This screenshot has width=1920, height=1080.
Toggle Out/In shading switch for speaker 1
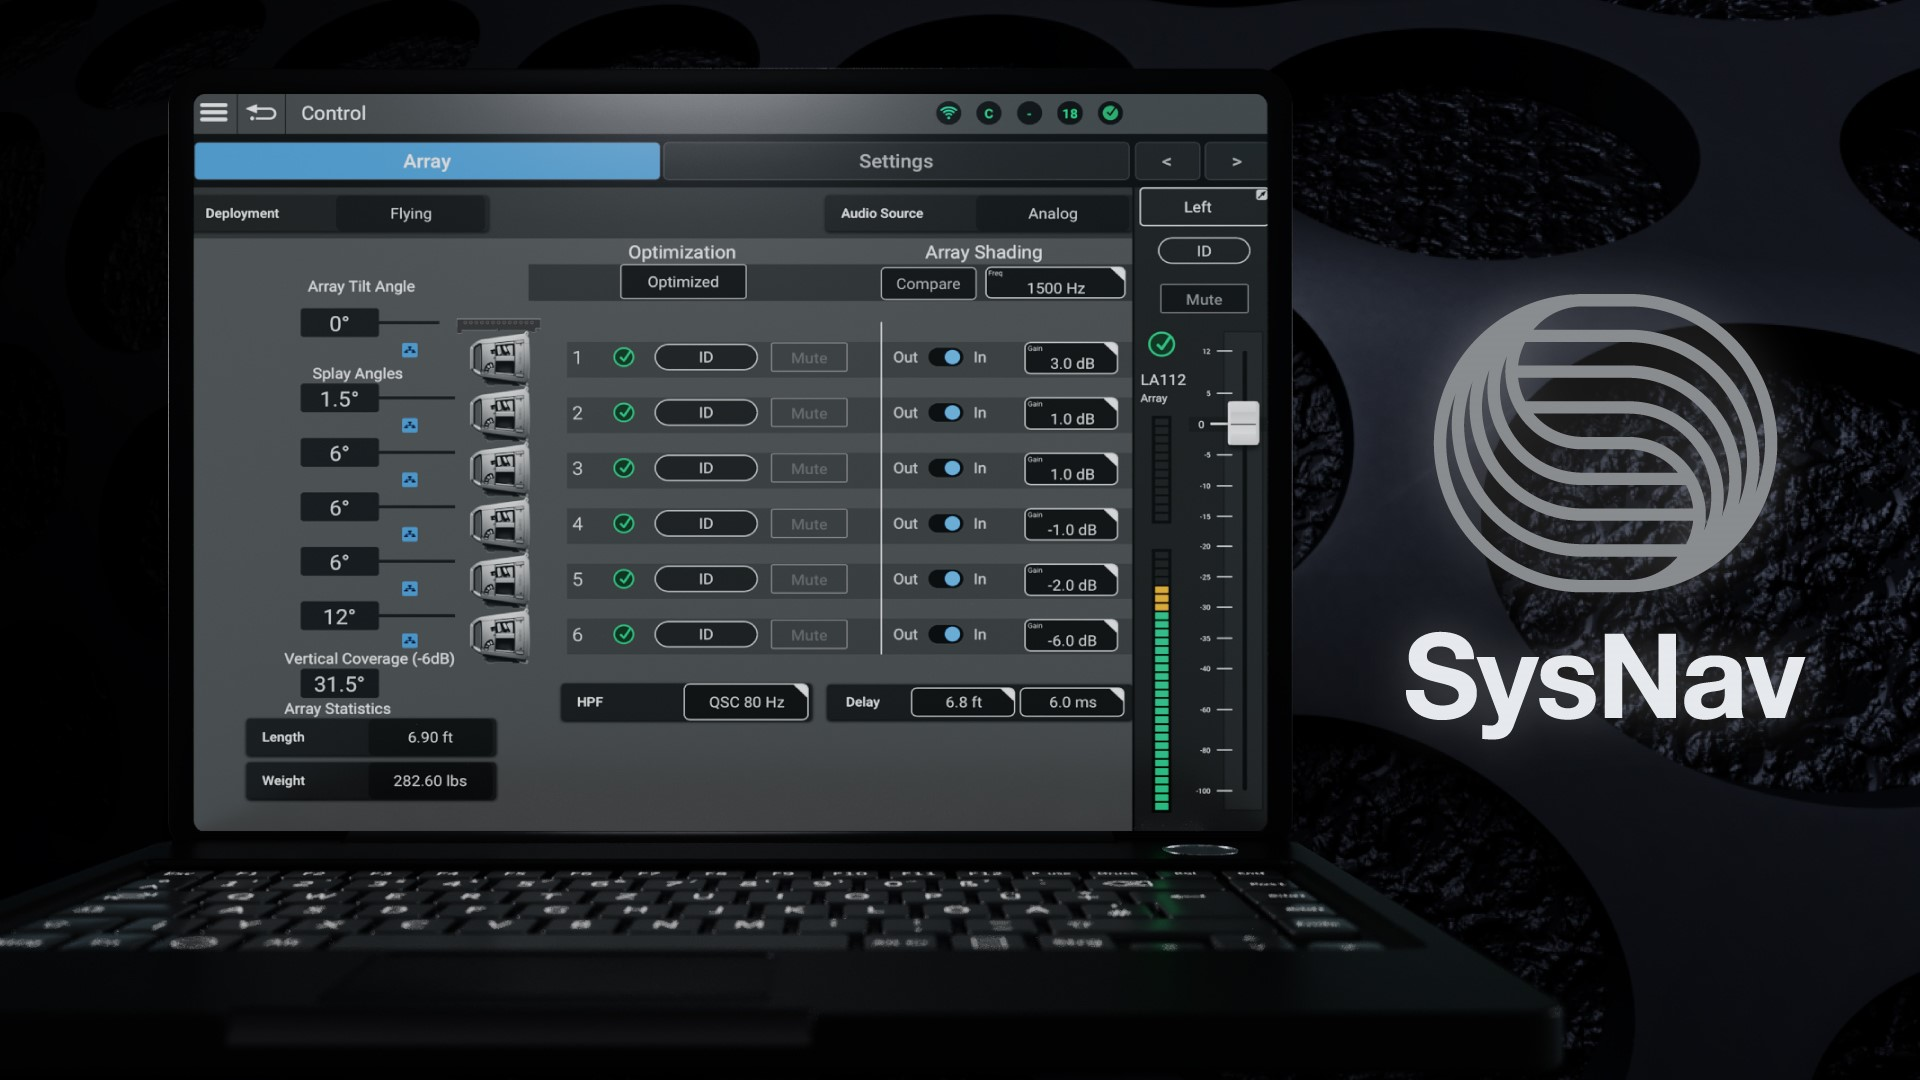[x=945, y=357]
